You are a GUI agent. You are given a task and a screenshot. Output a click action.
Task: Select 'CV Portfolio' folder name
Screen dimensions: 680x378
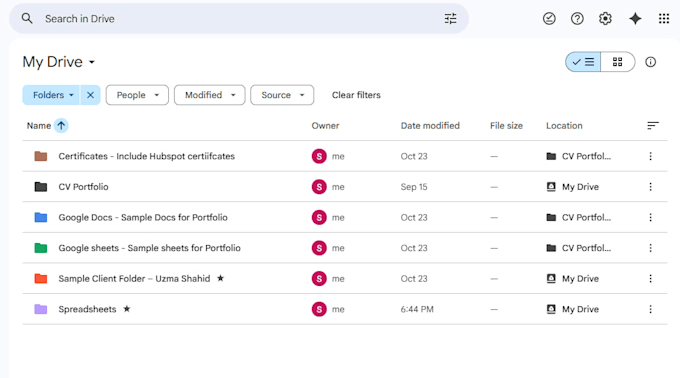[83, 187]
